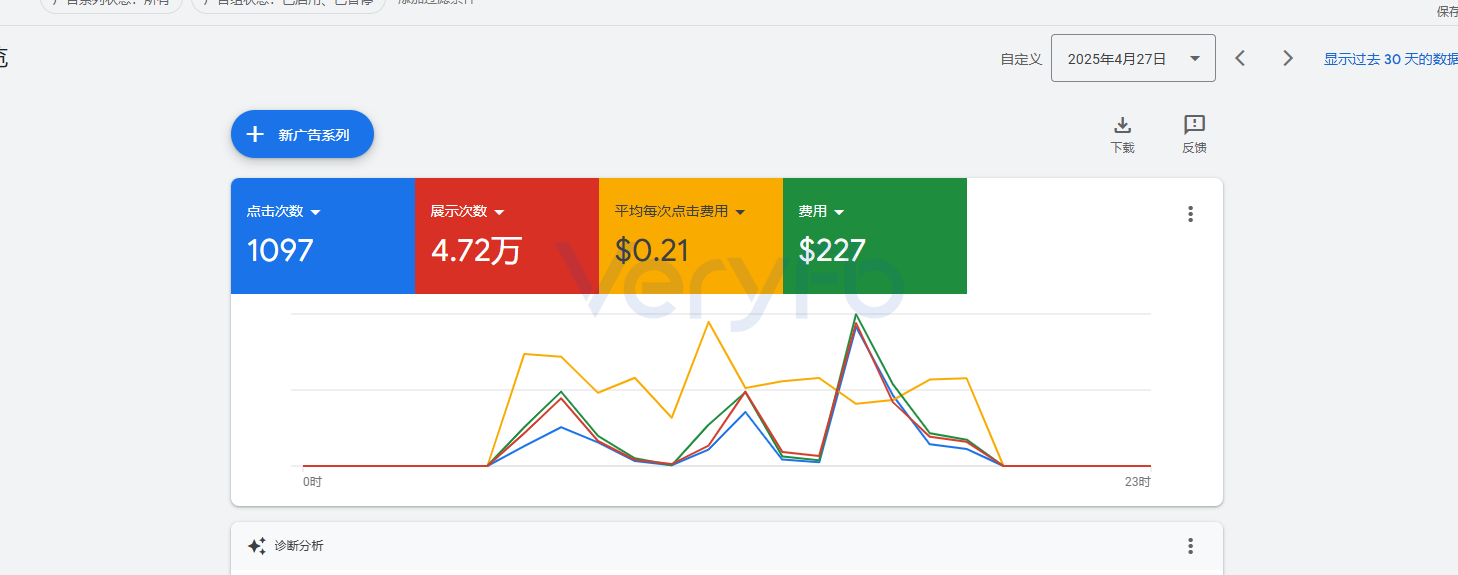
Task: Select the yellow $0.21 CPC card
Action: (691, 236)
